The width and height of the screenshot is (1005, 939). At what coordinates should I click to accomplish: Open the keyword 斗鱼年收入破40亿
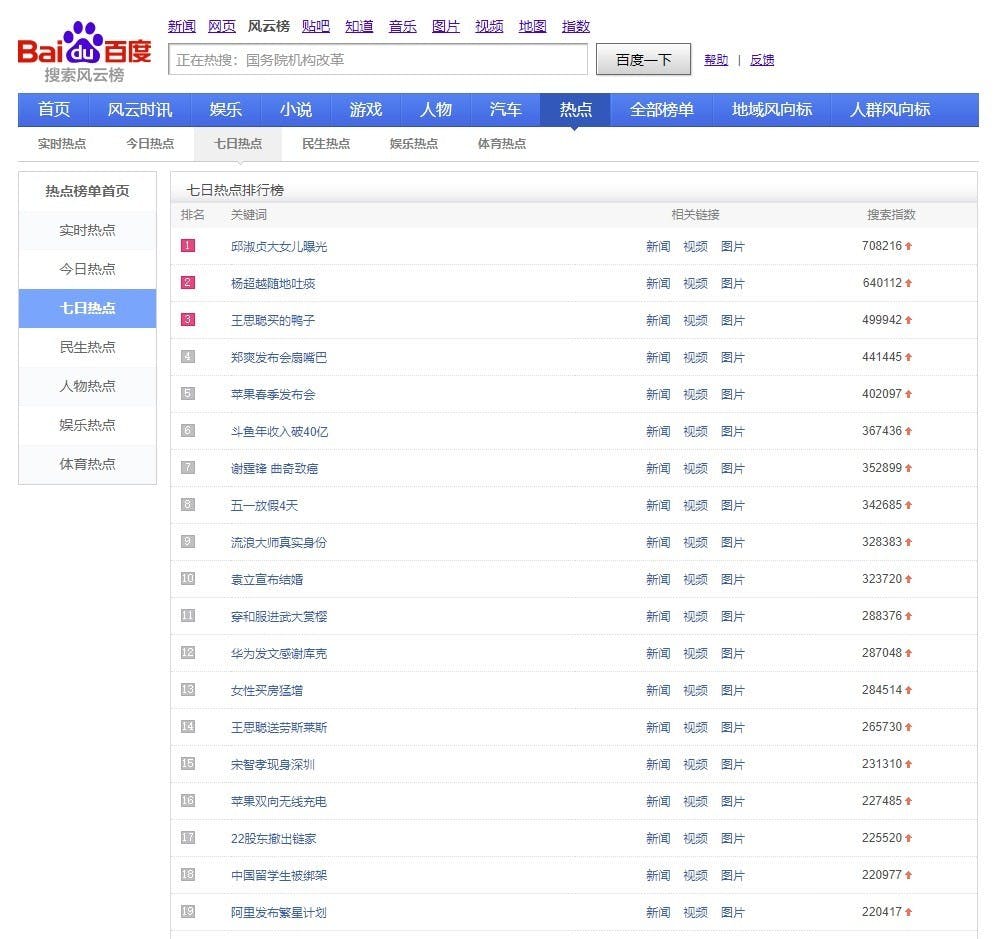(x=279, y=432)
